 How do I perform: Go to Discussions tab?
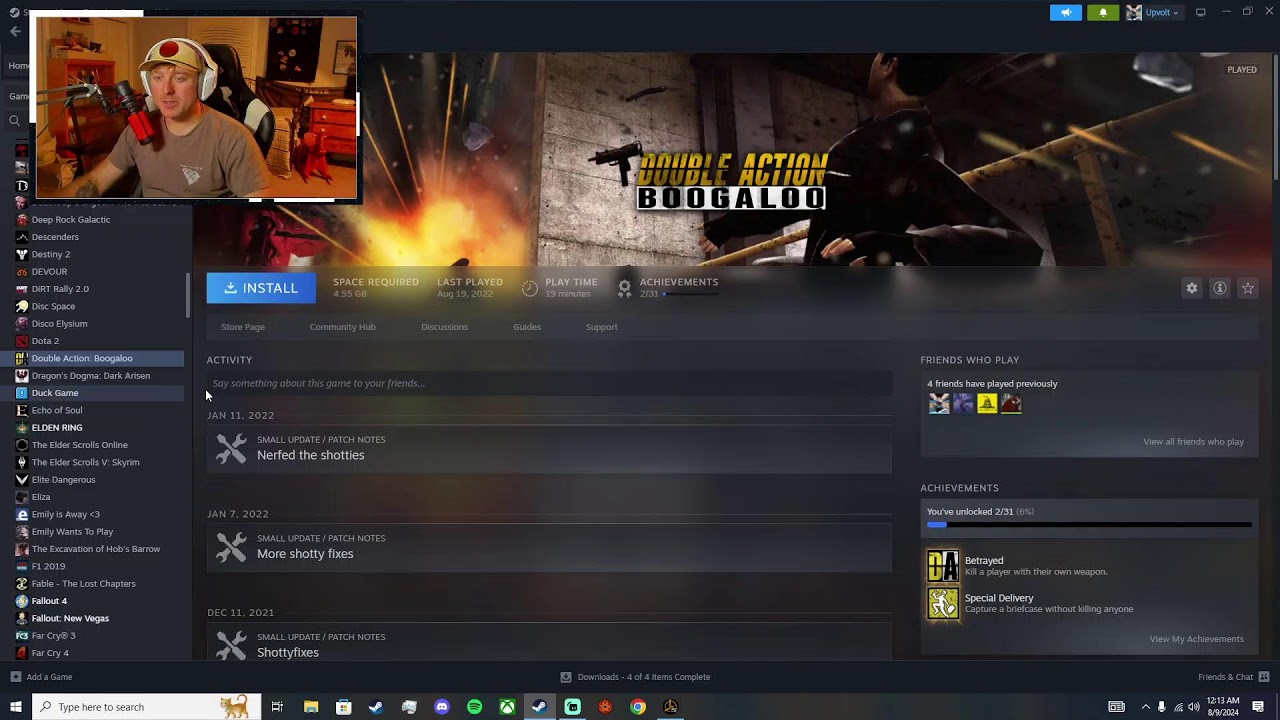coord(444,327)
